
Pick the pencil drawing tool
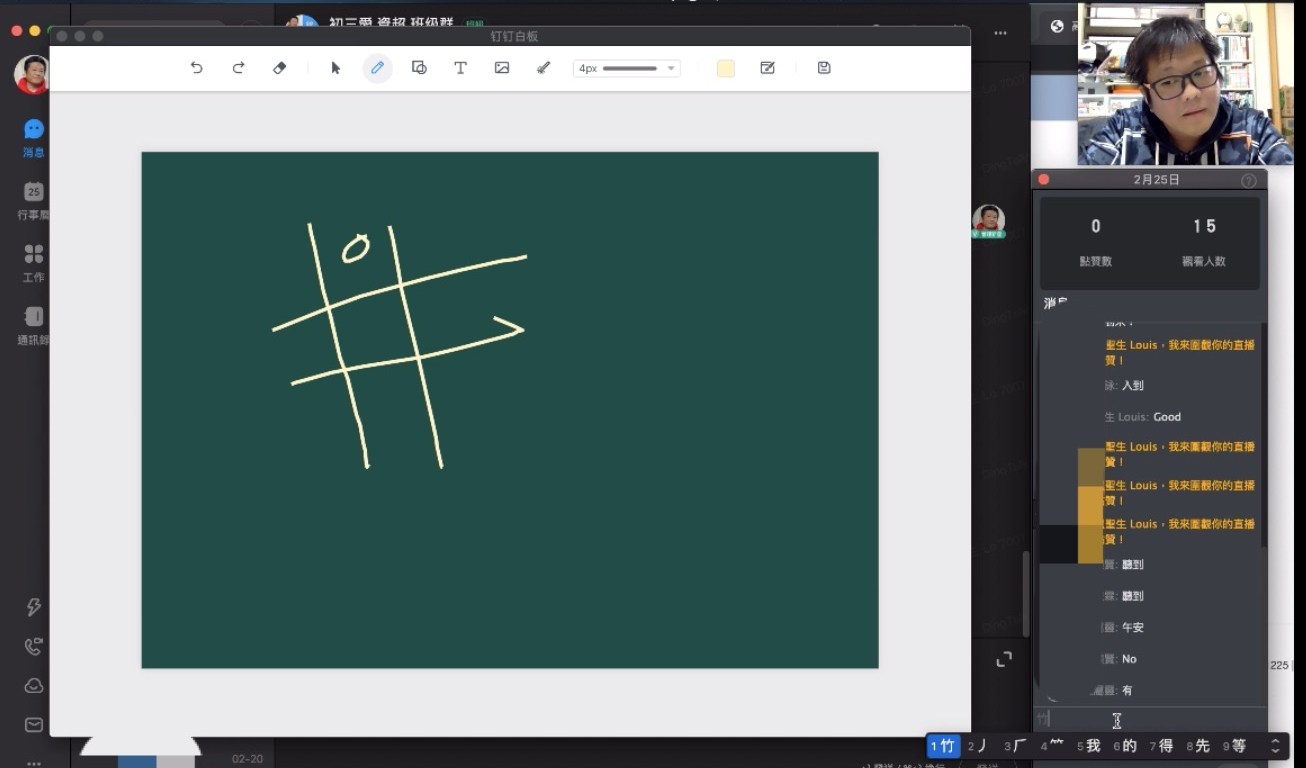(377, 68)
